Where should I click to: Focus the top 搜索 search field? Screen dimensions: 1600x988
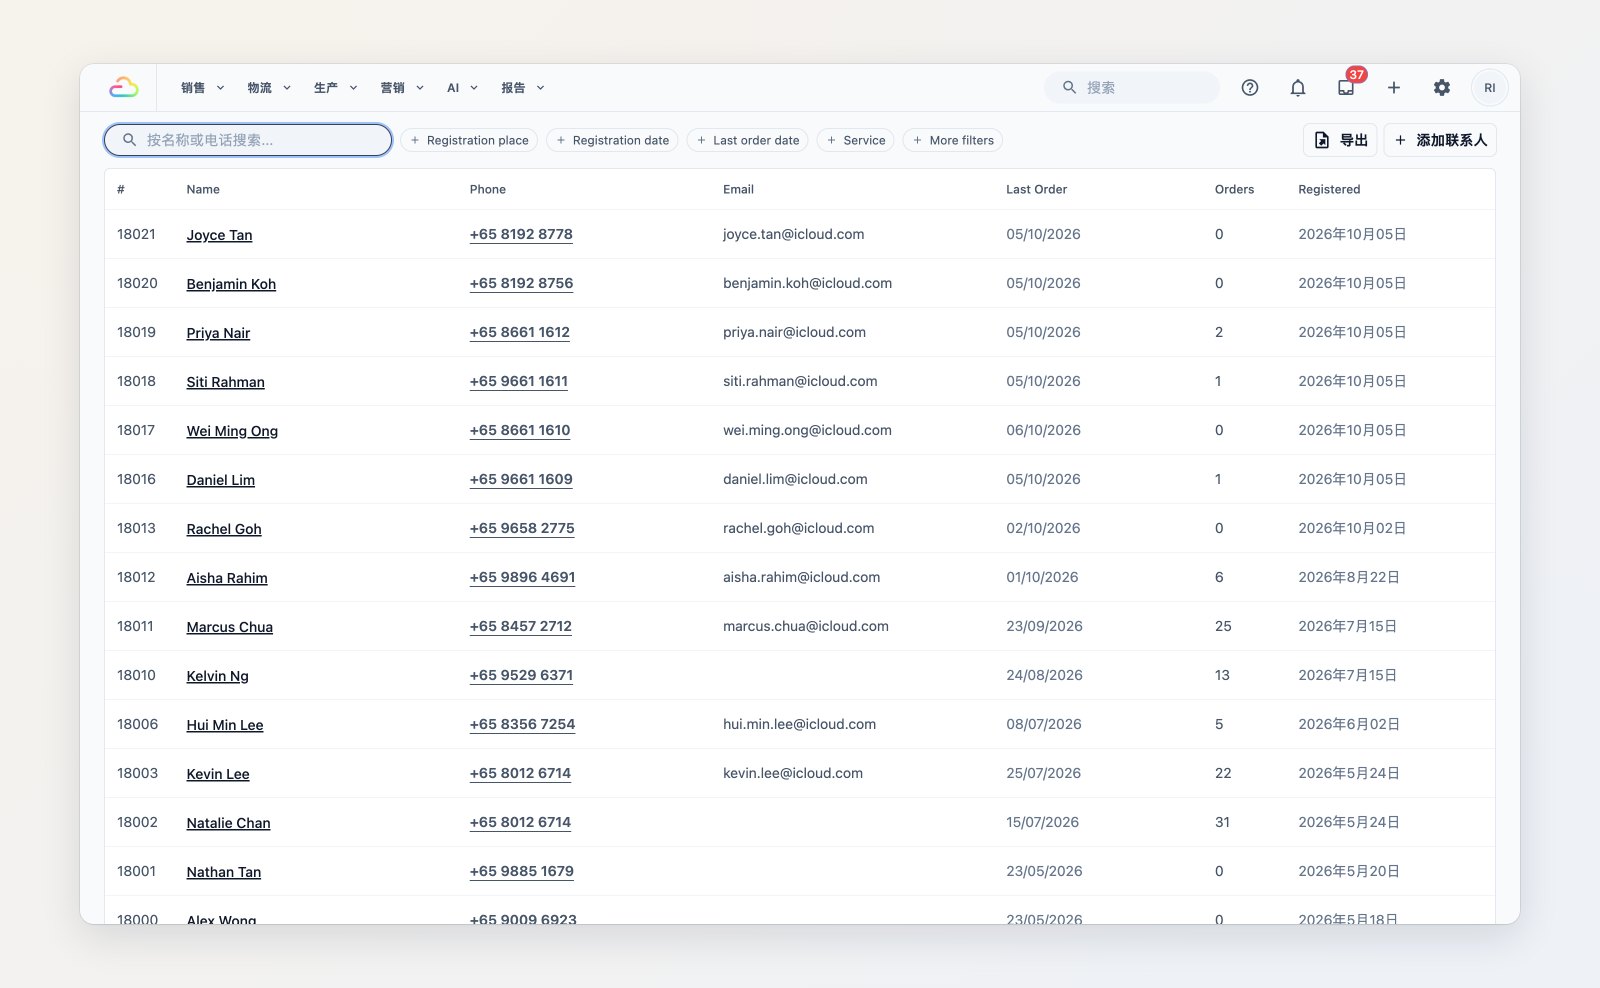(x=1132, y=88)
